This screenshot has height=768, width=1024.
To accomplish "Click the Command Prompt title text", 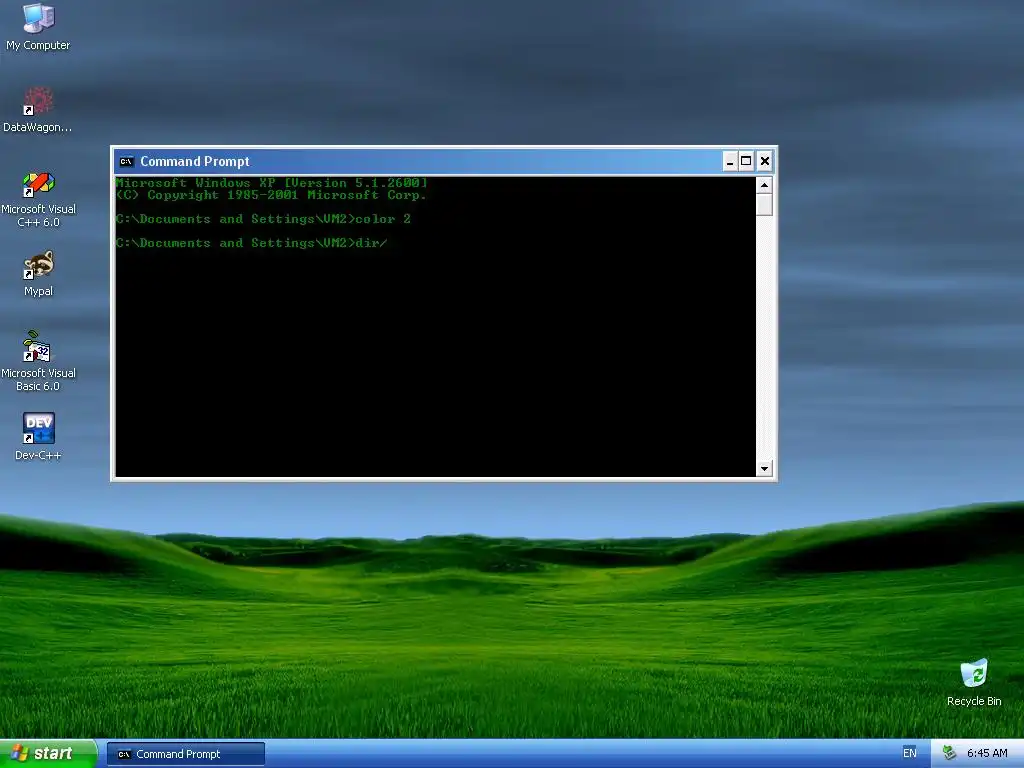I will pos(195,161).
